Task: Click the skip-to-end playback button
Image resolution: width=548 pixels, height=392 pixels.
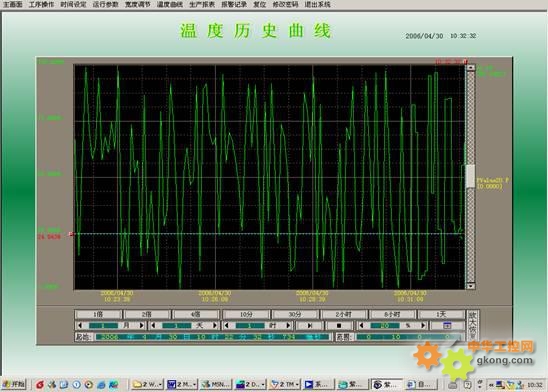Action: point(310,326)
